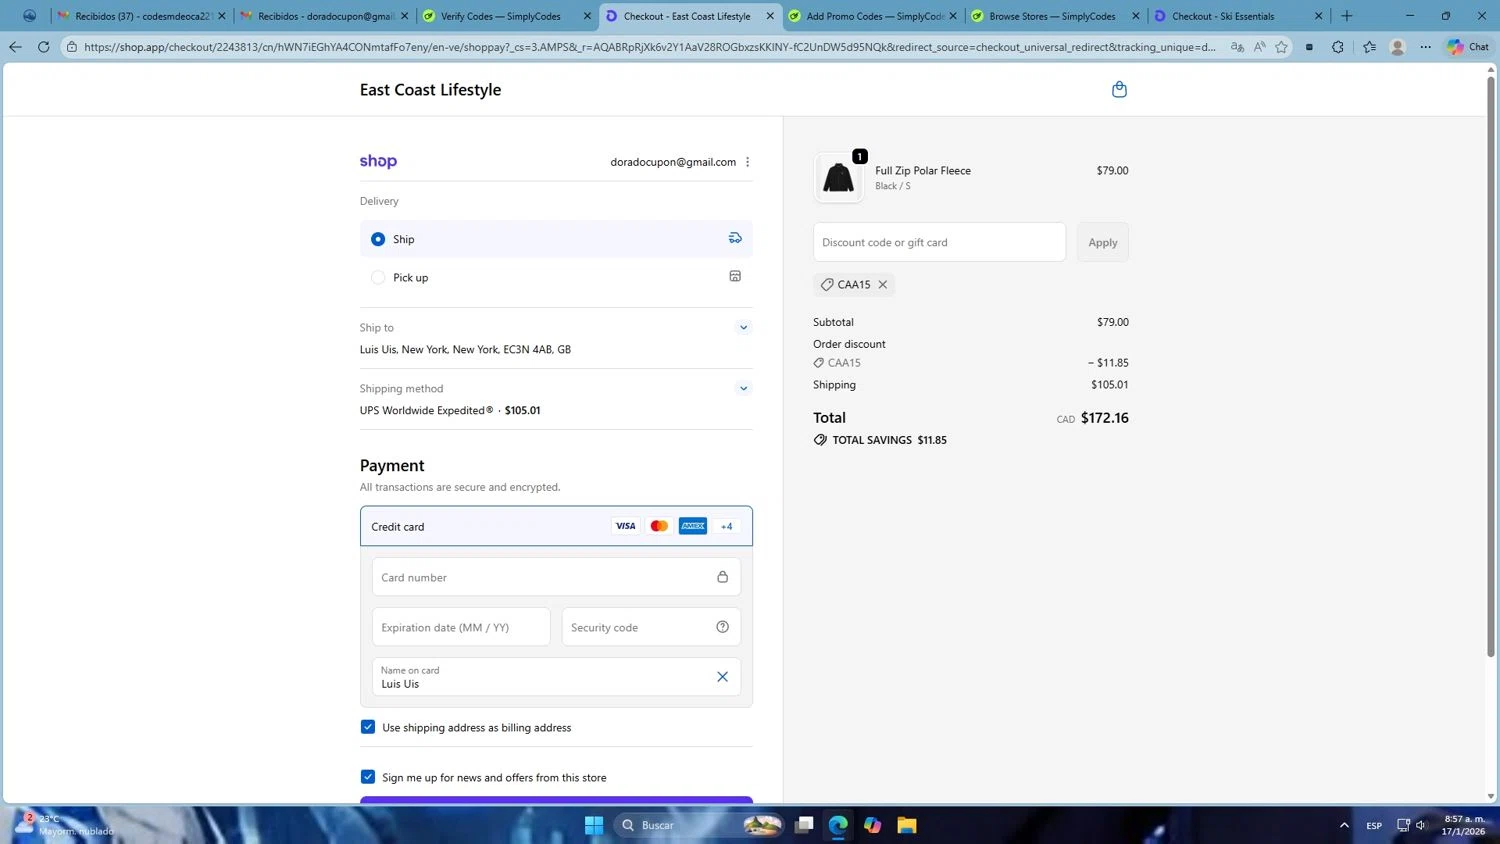1500x844 pixels.
Task: Switch to the Recibidos (37) Gmail tab
Action: [143, 16]
